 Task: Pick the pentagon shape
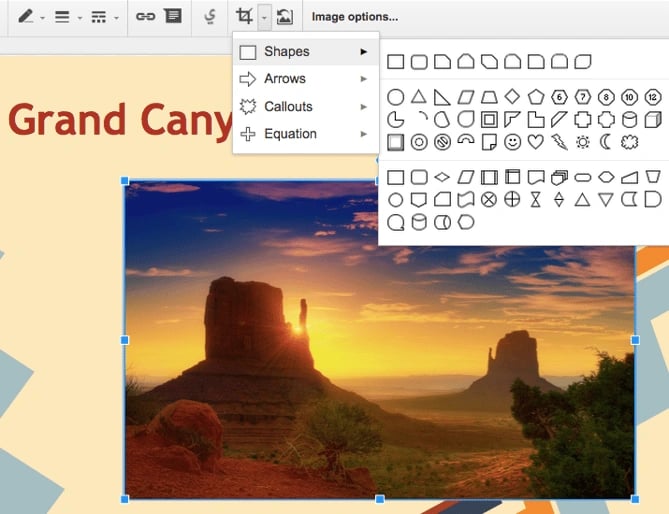pyautogui.click(x=535, y=97)
